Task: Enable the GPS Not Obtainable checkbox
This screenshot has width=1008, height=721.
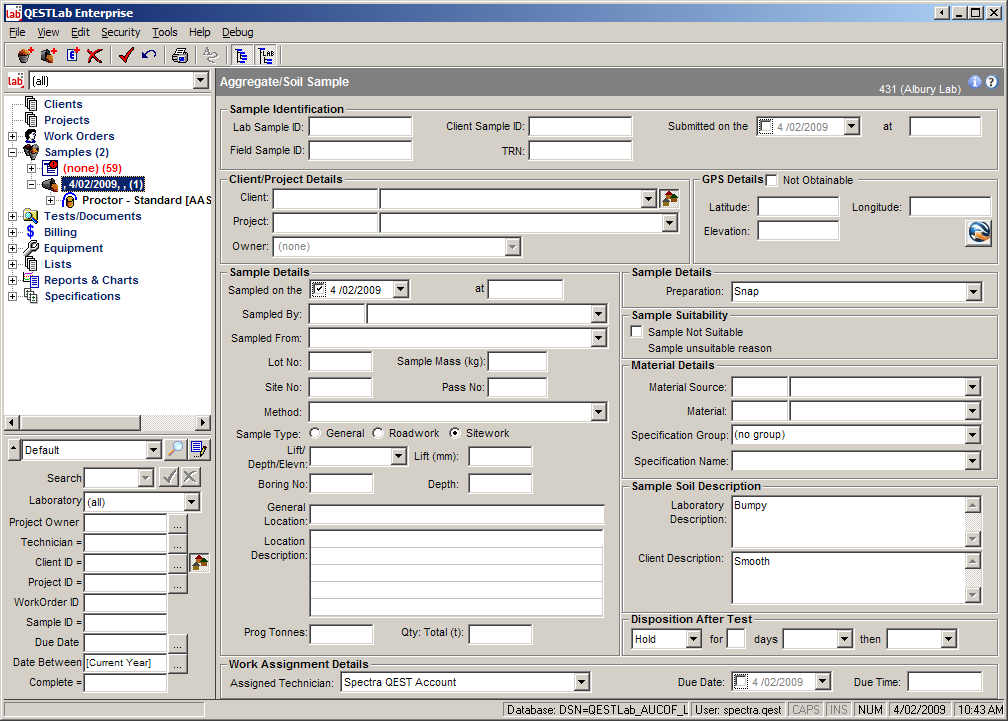Action: (772, 180)
